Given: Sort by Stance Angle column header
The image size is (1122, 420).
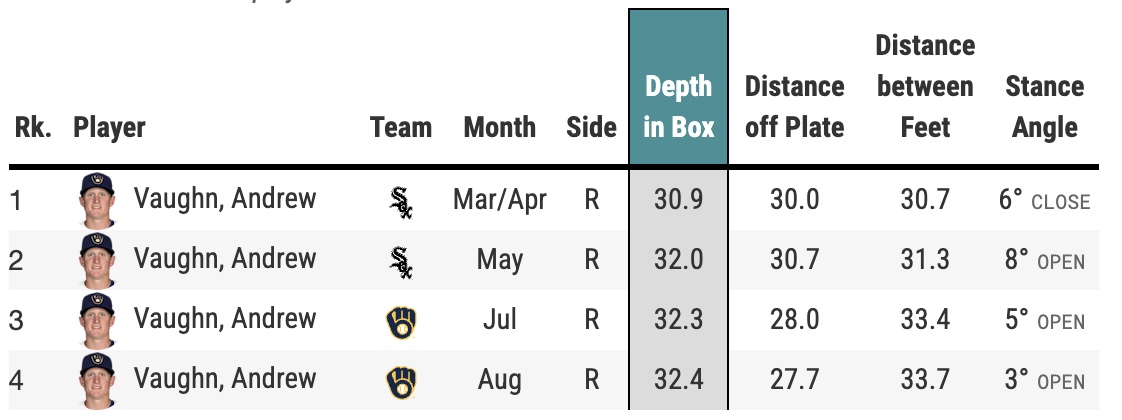Looking at the screenshot, I should click(x=1044, y=106).
